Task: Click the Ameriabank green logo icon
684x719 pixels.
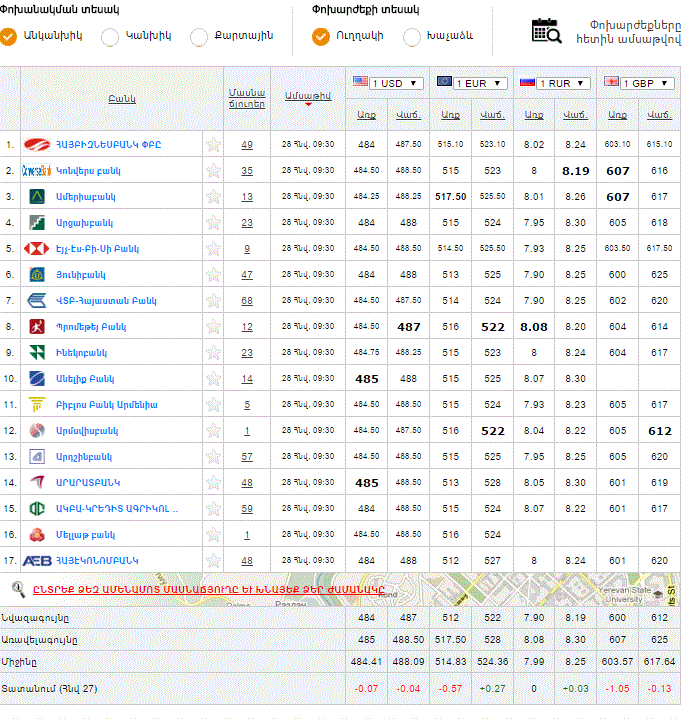Action: (37, 196)
